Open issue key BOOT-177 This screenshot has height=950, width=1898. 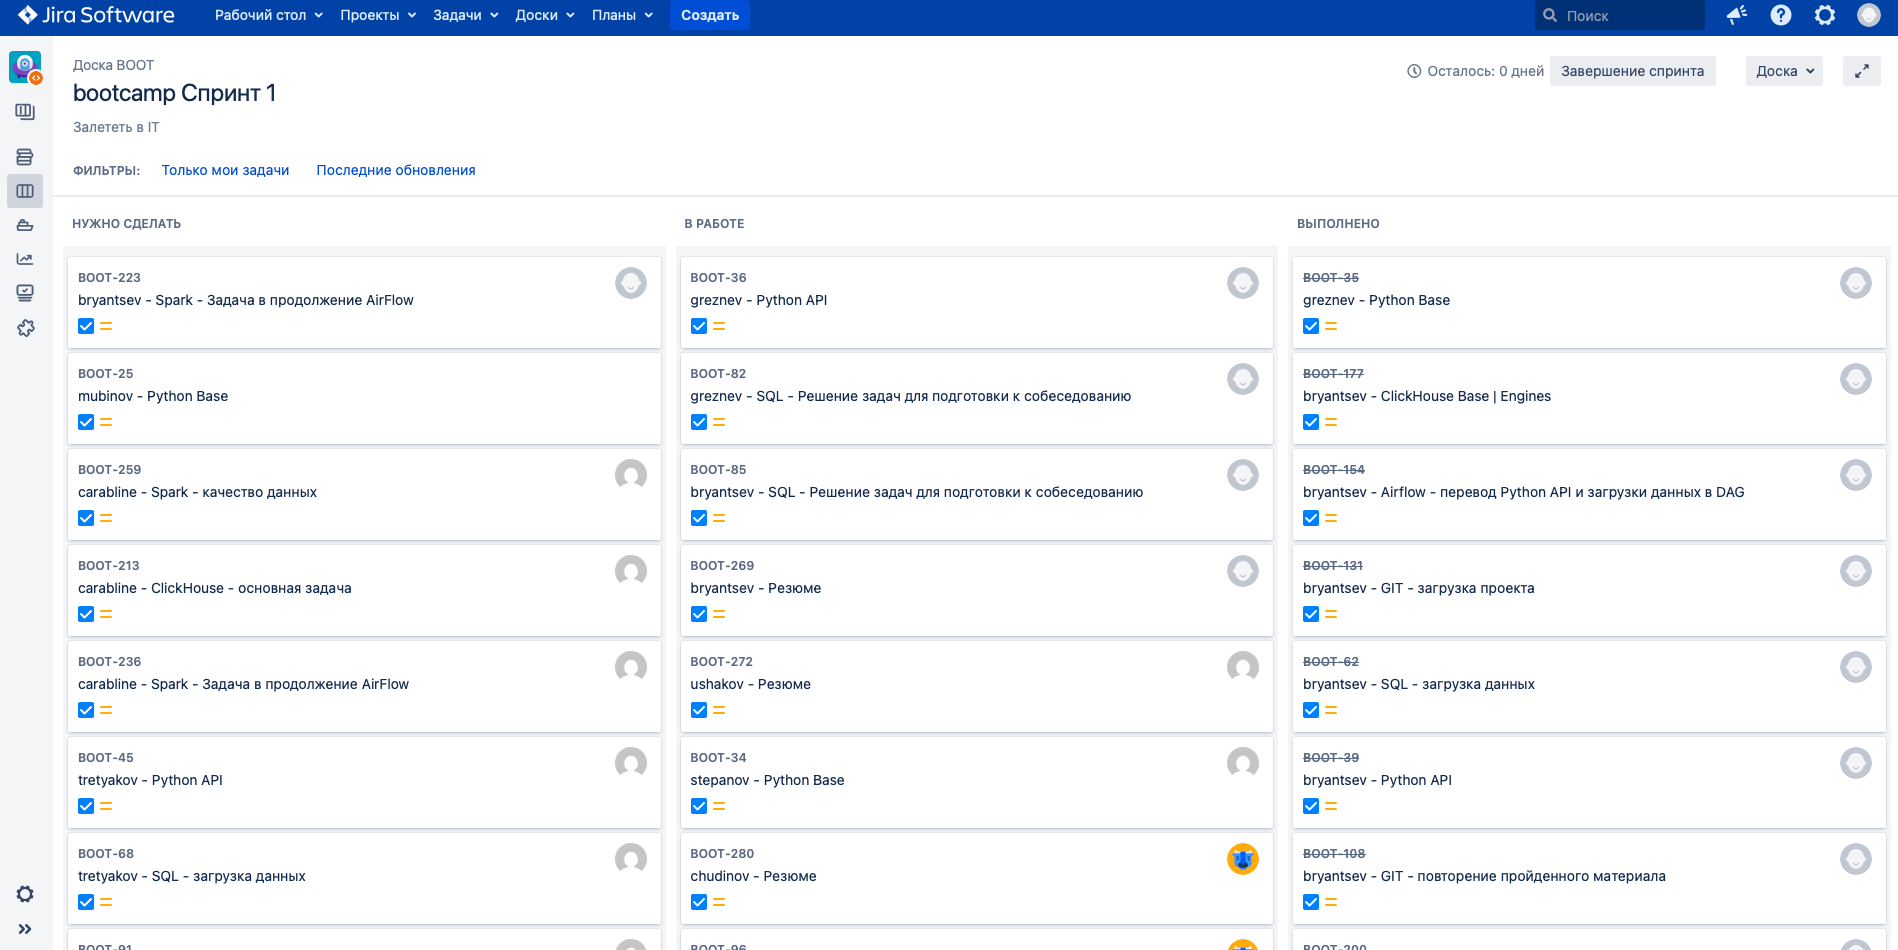[x=1333, y=374]
